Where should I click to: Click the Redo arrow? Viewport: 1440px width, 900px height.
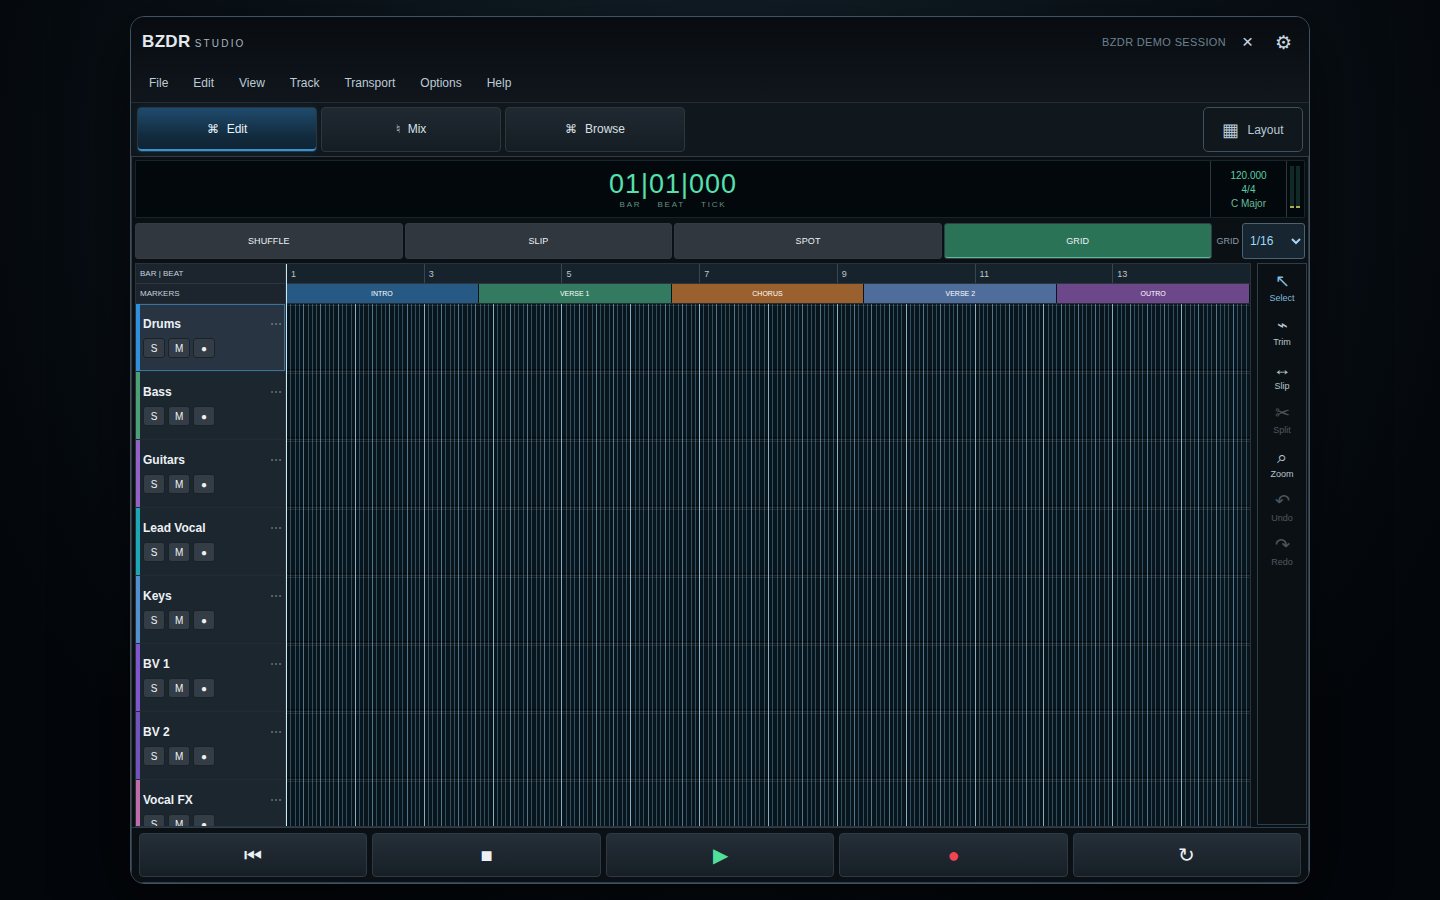tap(1282, 551)
